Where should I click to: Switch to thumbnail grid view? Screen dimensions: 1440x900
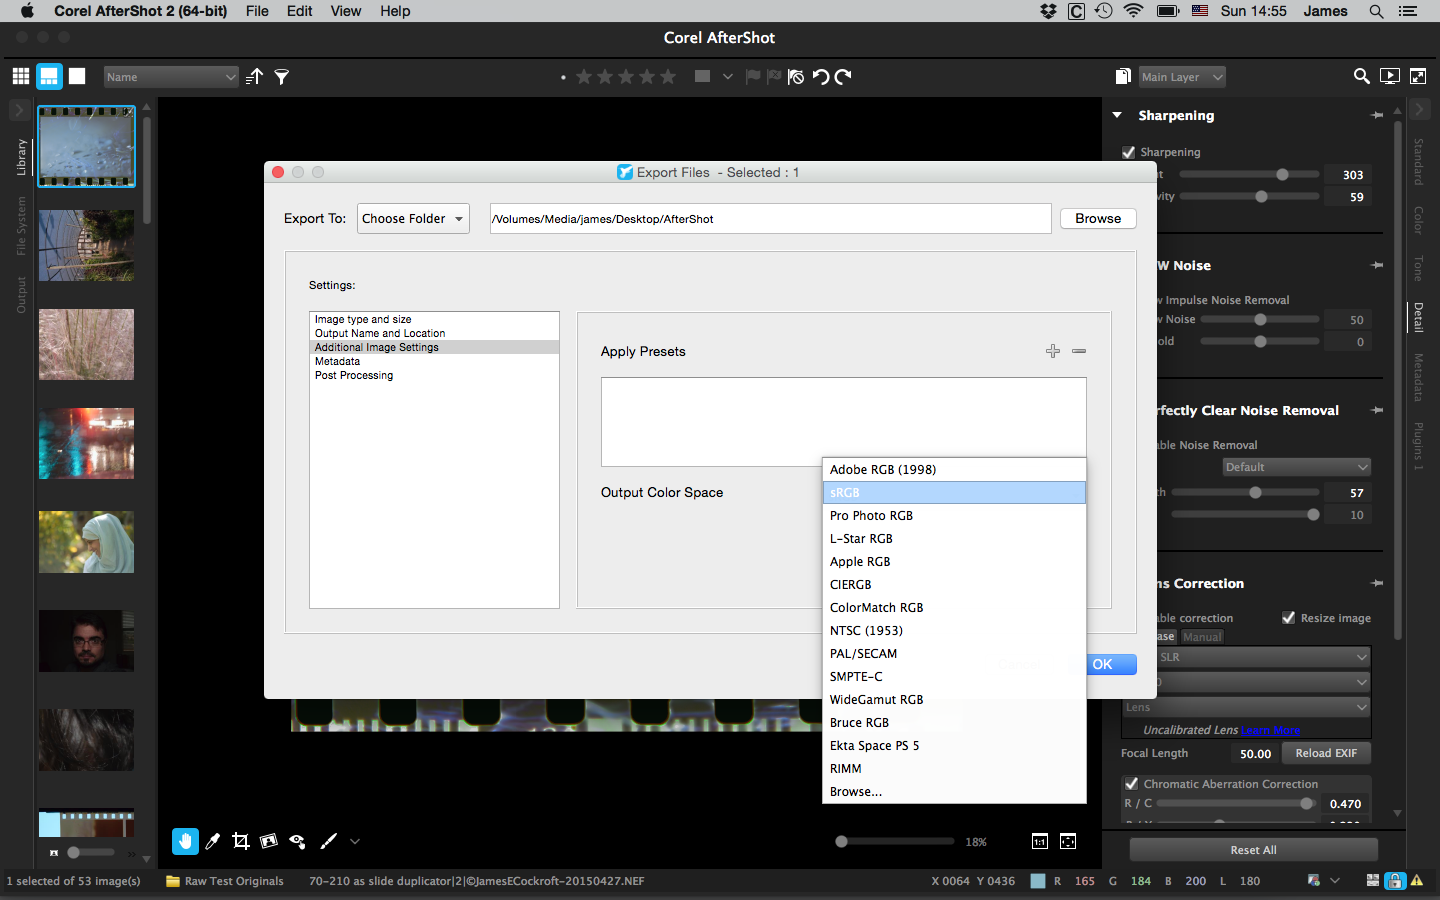pos(20,76)
